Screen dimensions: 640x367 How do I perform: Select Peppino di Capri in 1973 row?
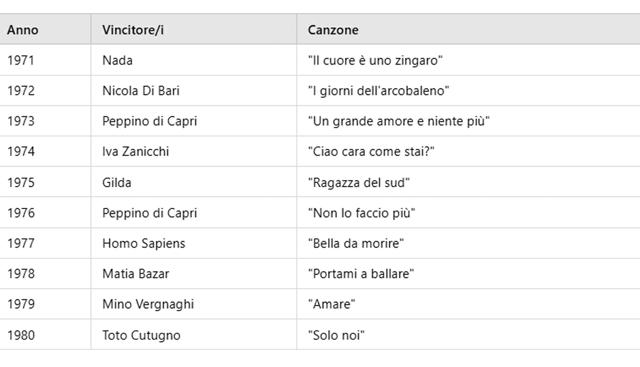tap(149, 121)
